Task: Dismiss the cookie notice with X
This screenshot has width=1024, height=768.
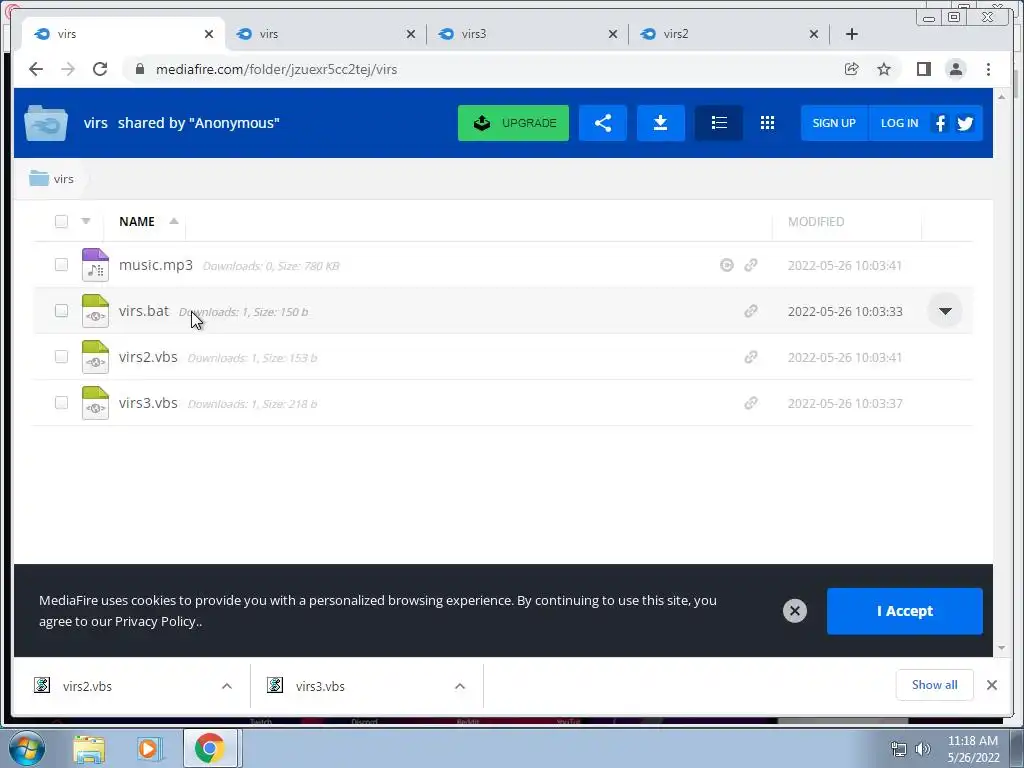Action: [795, 611]
